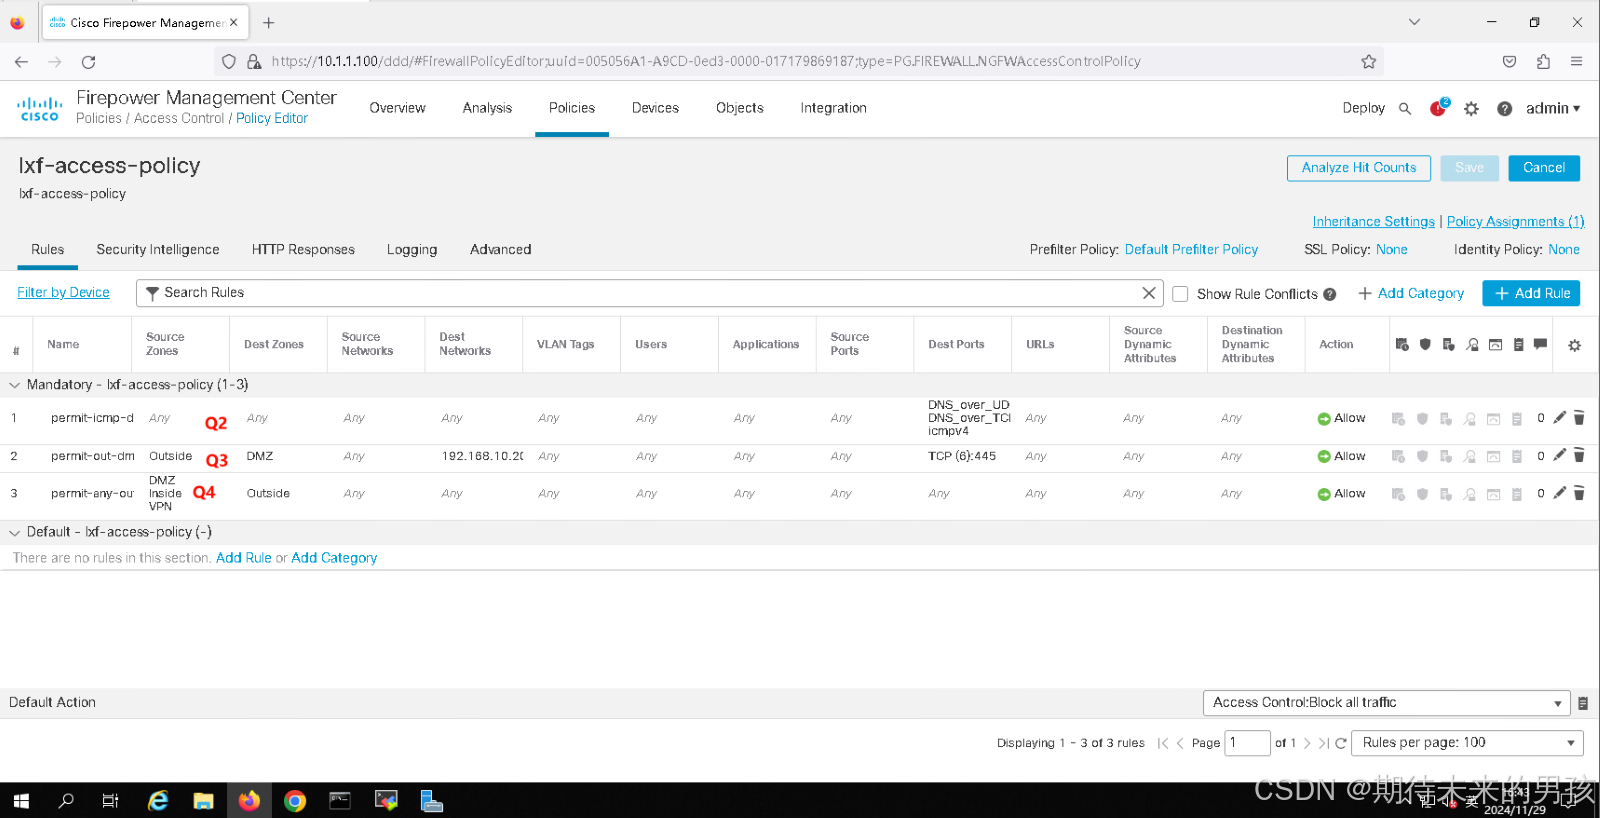
Task: Click the Add Rule button
Action: [1531, 293]
